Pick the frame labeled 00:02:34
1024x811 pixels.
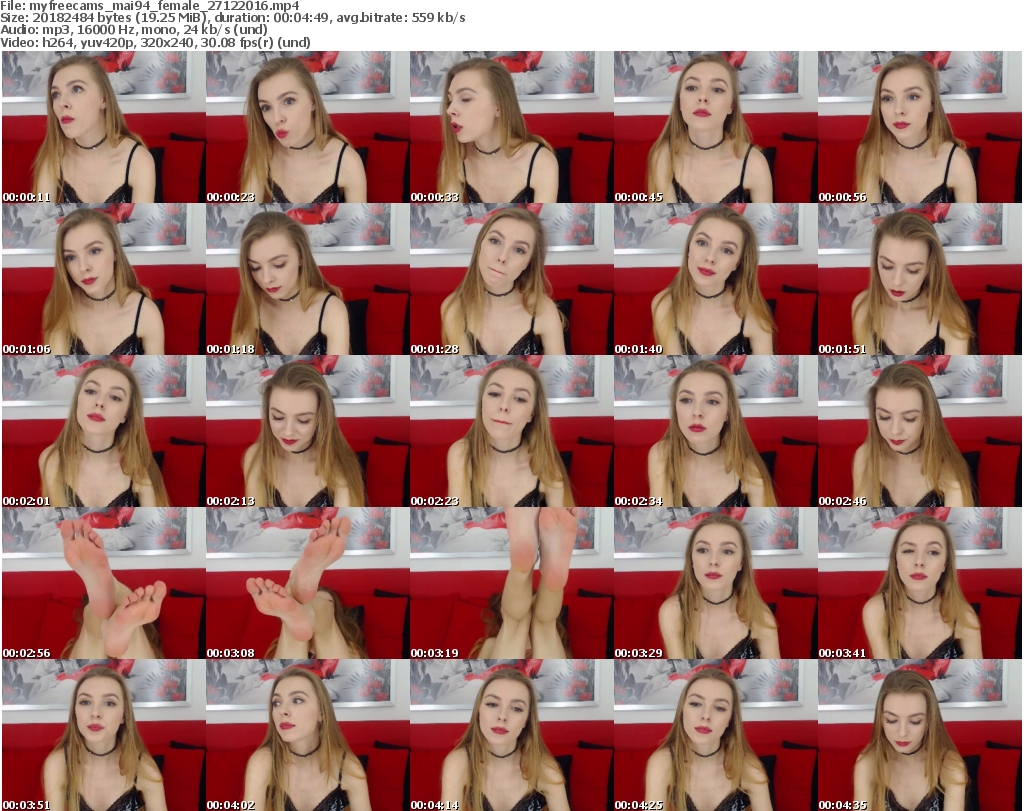point(716,432)
